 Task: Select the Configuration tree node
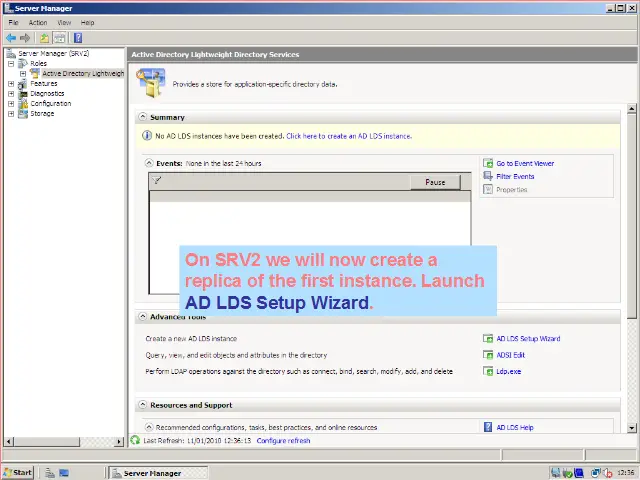51,103
